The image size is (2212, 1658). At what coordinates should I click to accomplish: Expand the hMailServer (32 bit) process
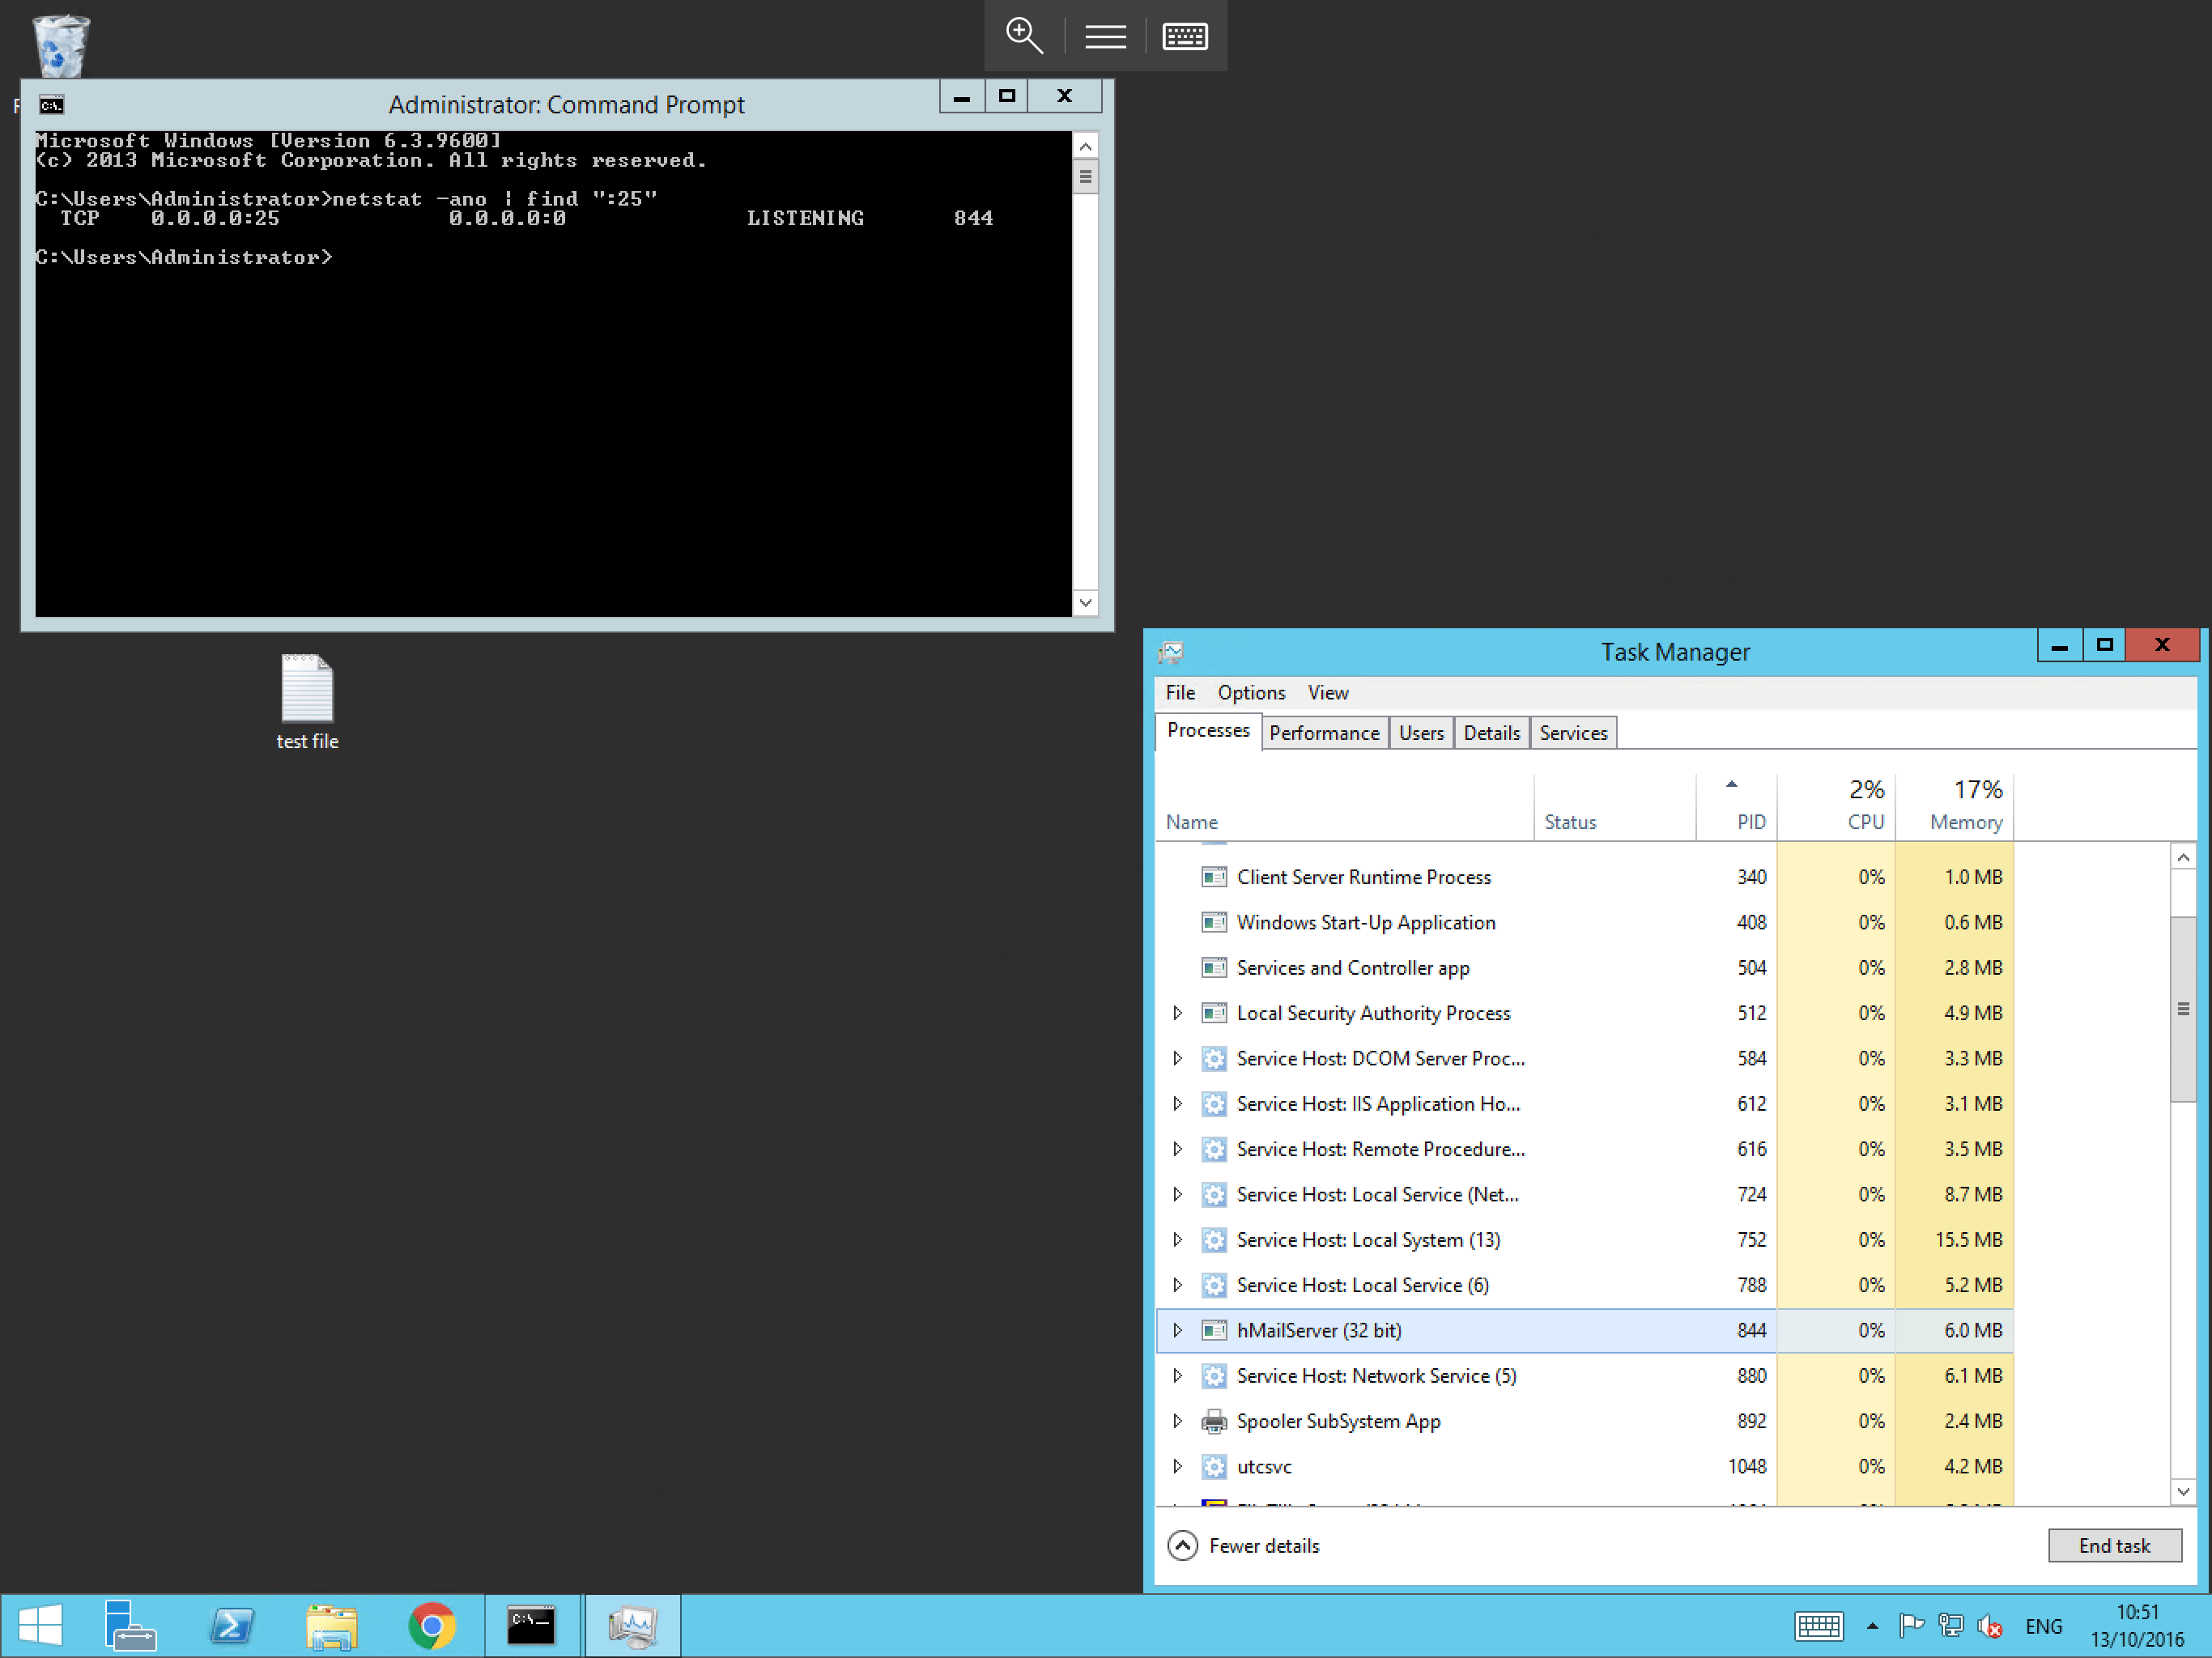pyautogui.click(x=1178, y=1330)
